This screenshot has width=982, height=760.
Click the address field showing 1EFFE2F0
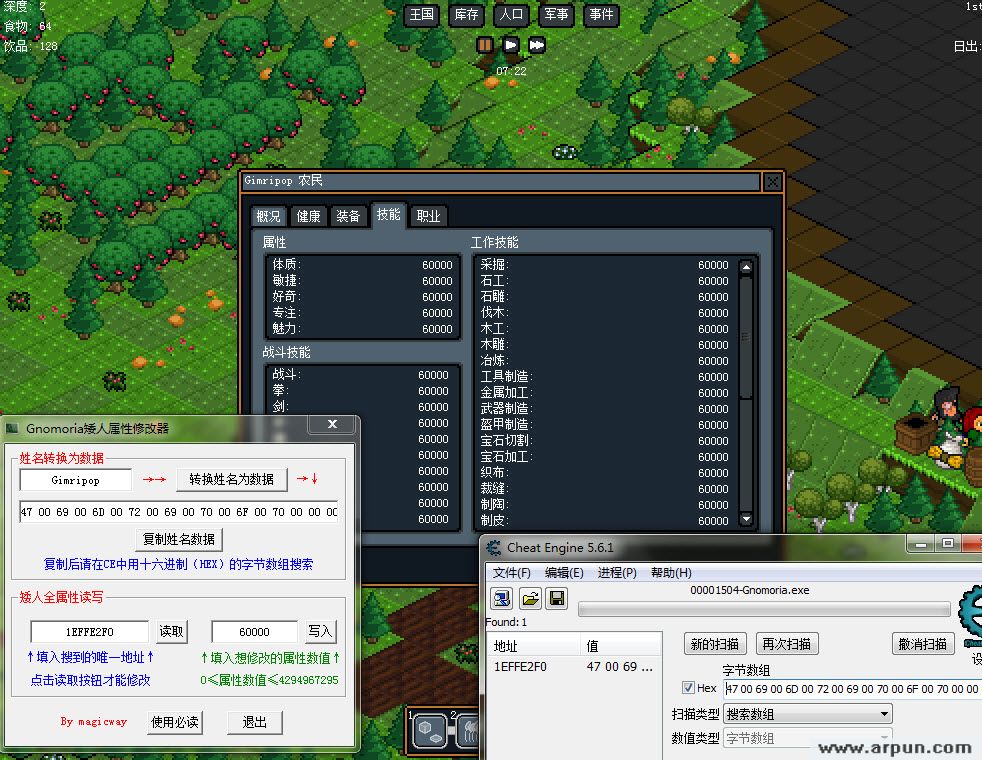[90, 632]
